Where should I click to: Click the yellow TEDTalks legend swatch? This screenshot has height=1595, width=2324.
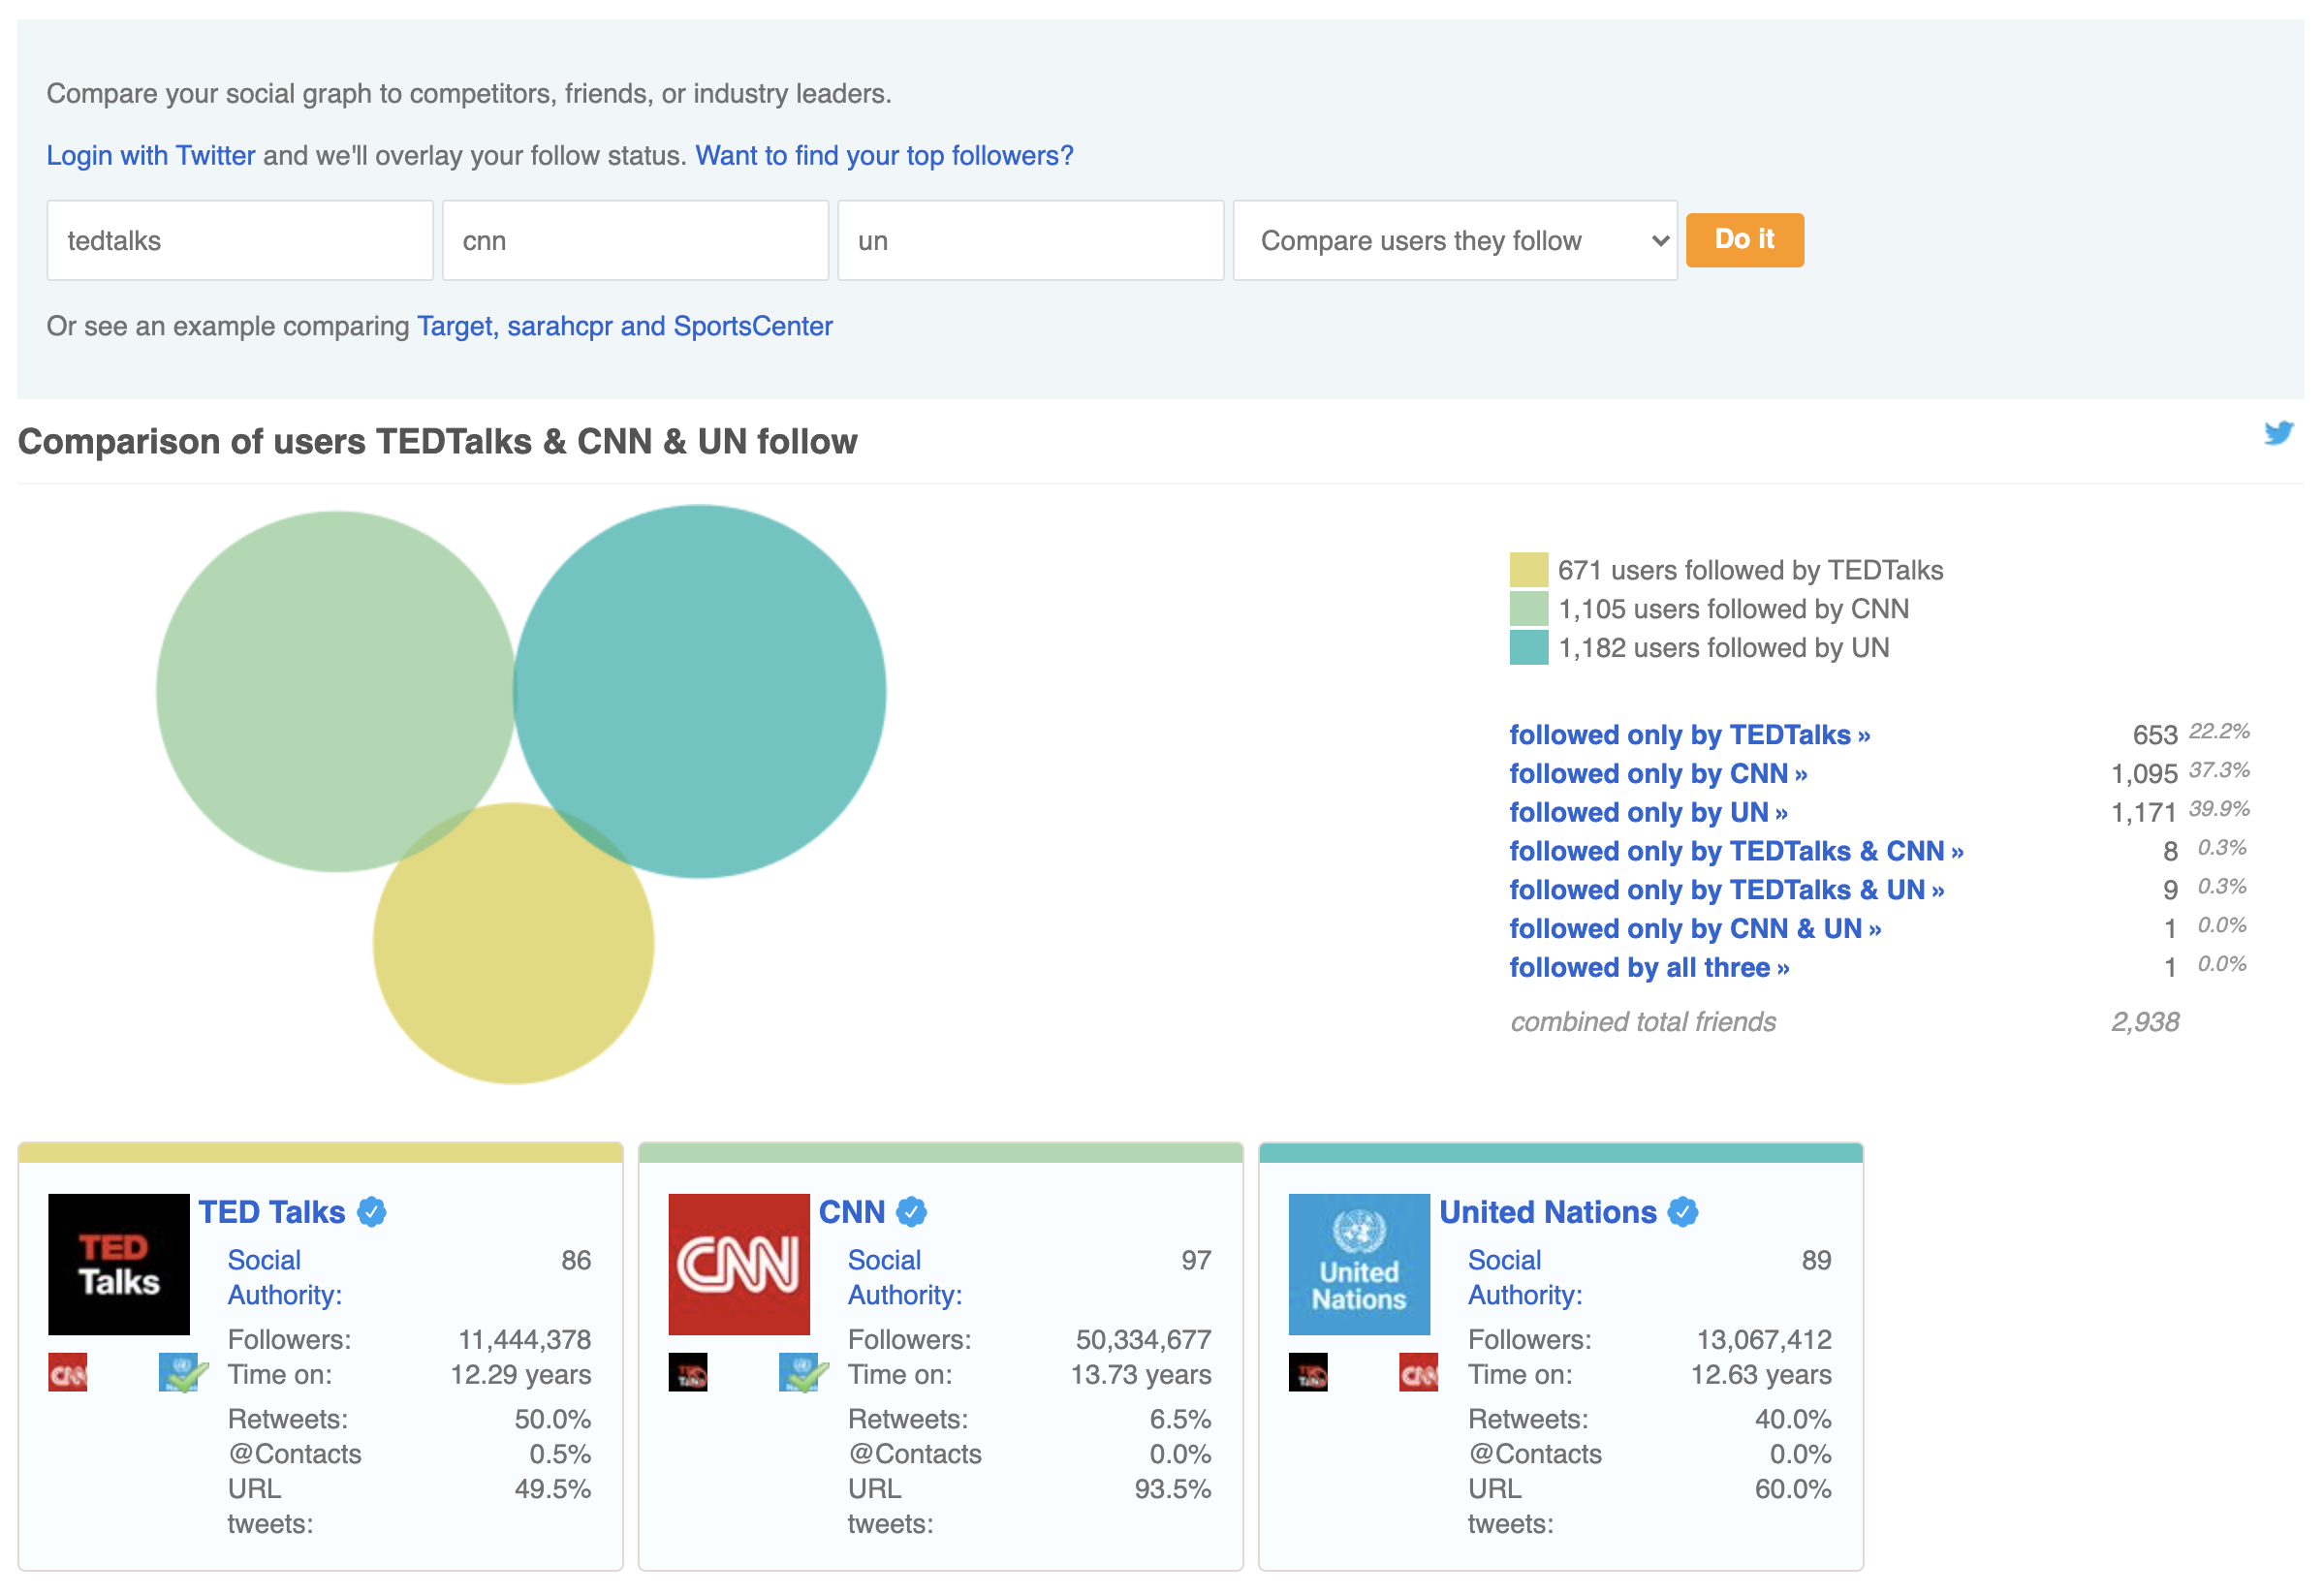click(1528, 569)
